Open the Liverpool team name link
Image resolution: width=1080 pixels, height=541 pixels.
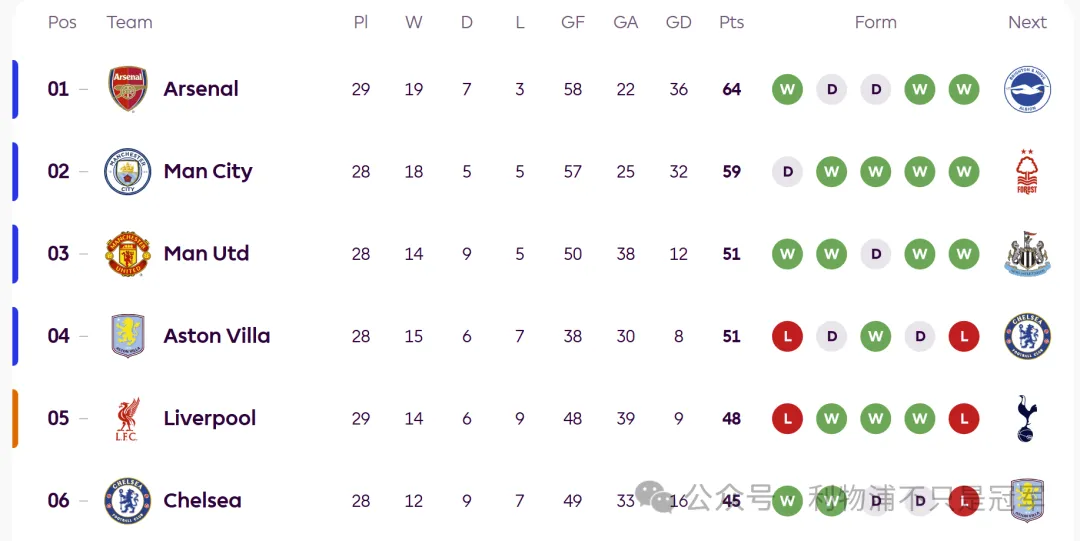point(210,418)
